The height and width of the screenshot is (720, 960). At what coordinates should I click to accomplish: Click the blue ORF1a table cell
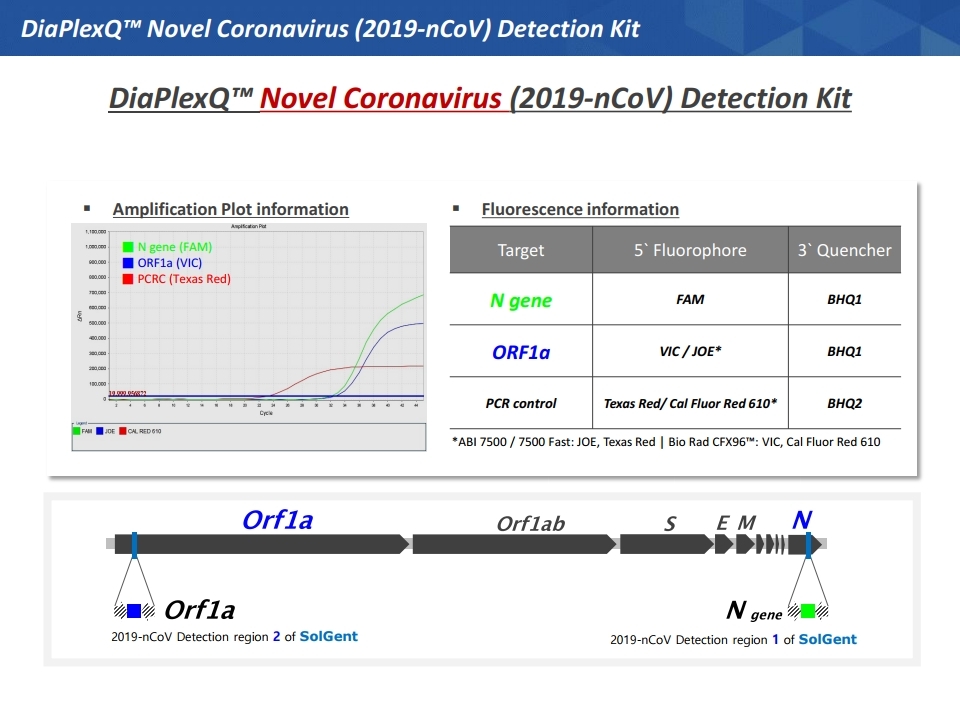[x=521, y=352]
